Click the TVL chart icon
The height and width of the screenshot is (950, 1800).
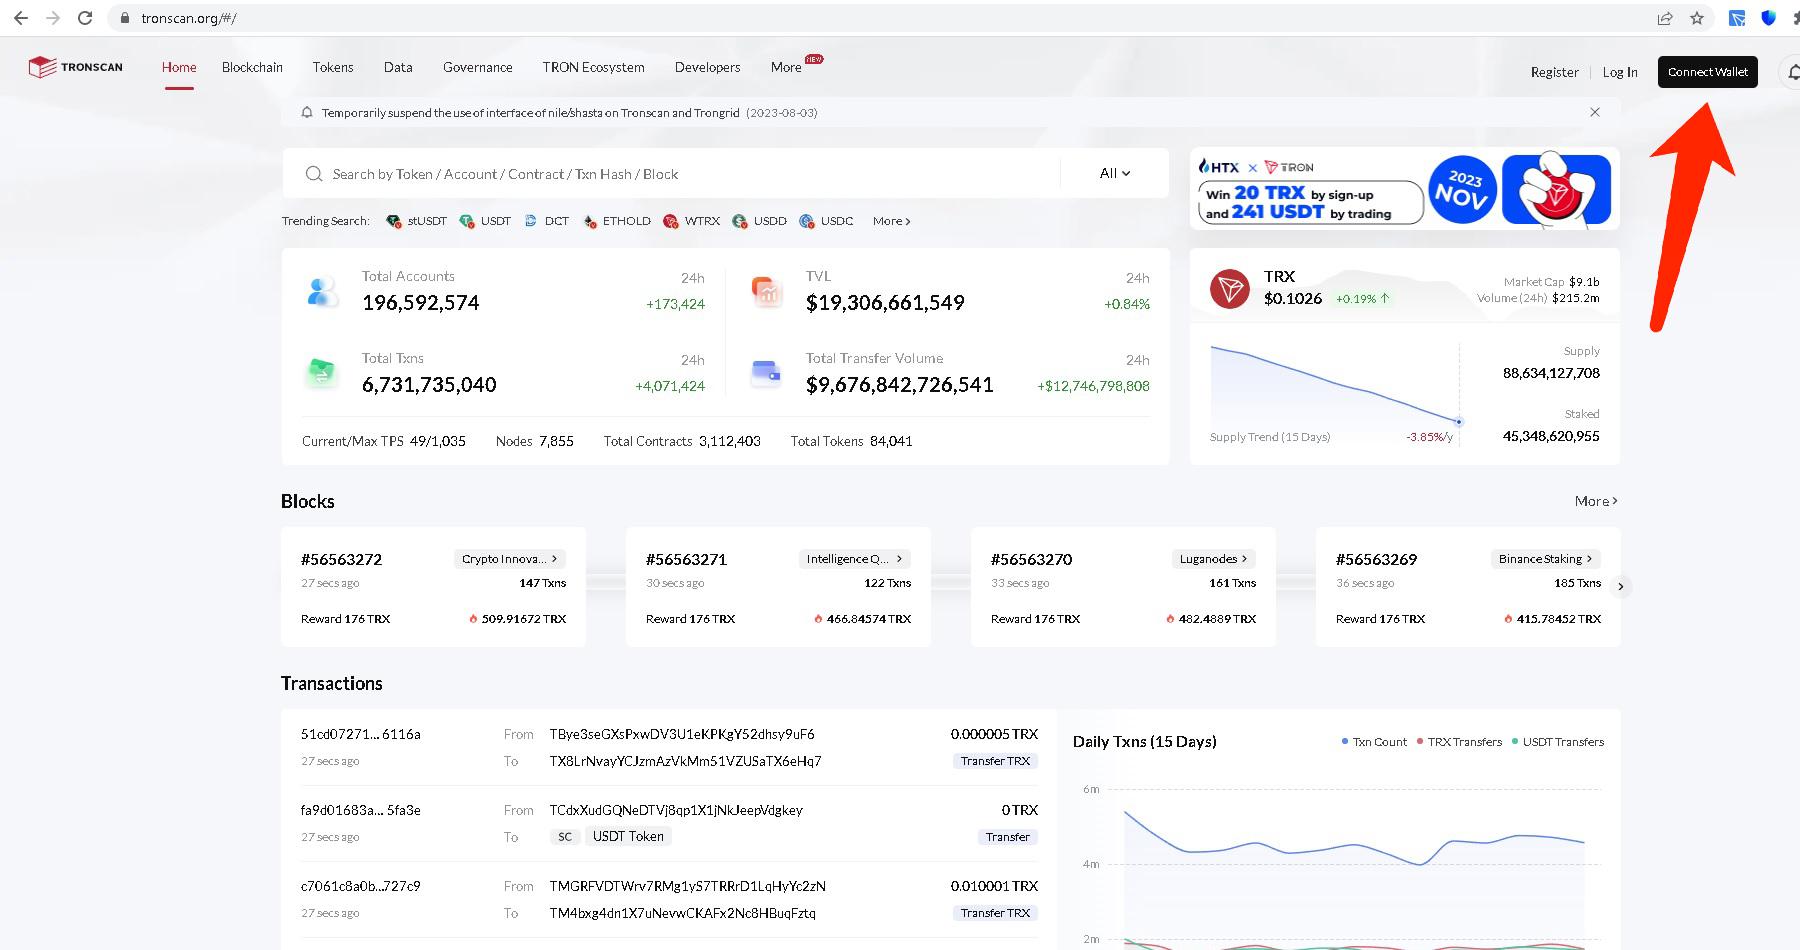766,291
